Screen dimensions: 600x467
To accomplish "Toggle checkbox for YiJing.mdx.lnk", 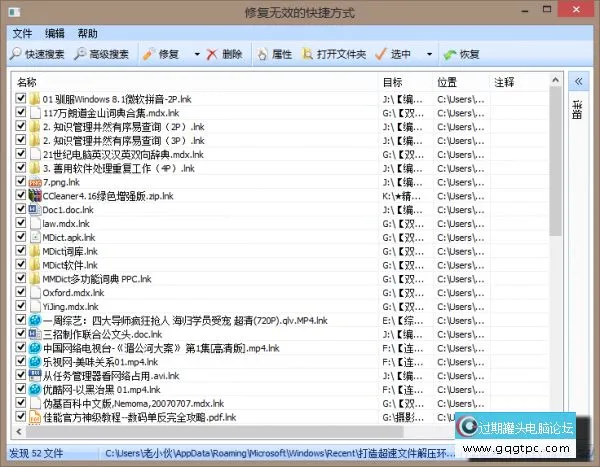I will (21, 306).
